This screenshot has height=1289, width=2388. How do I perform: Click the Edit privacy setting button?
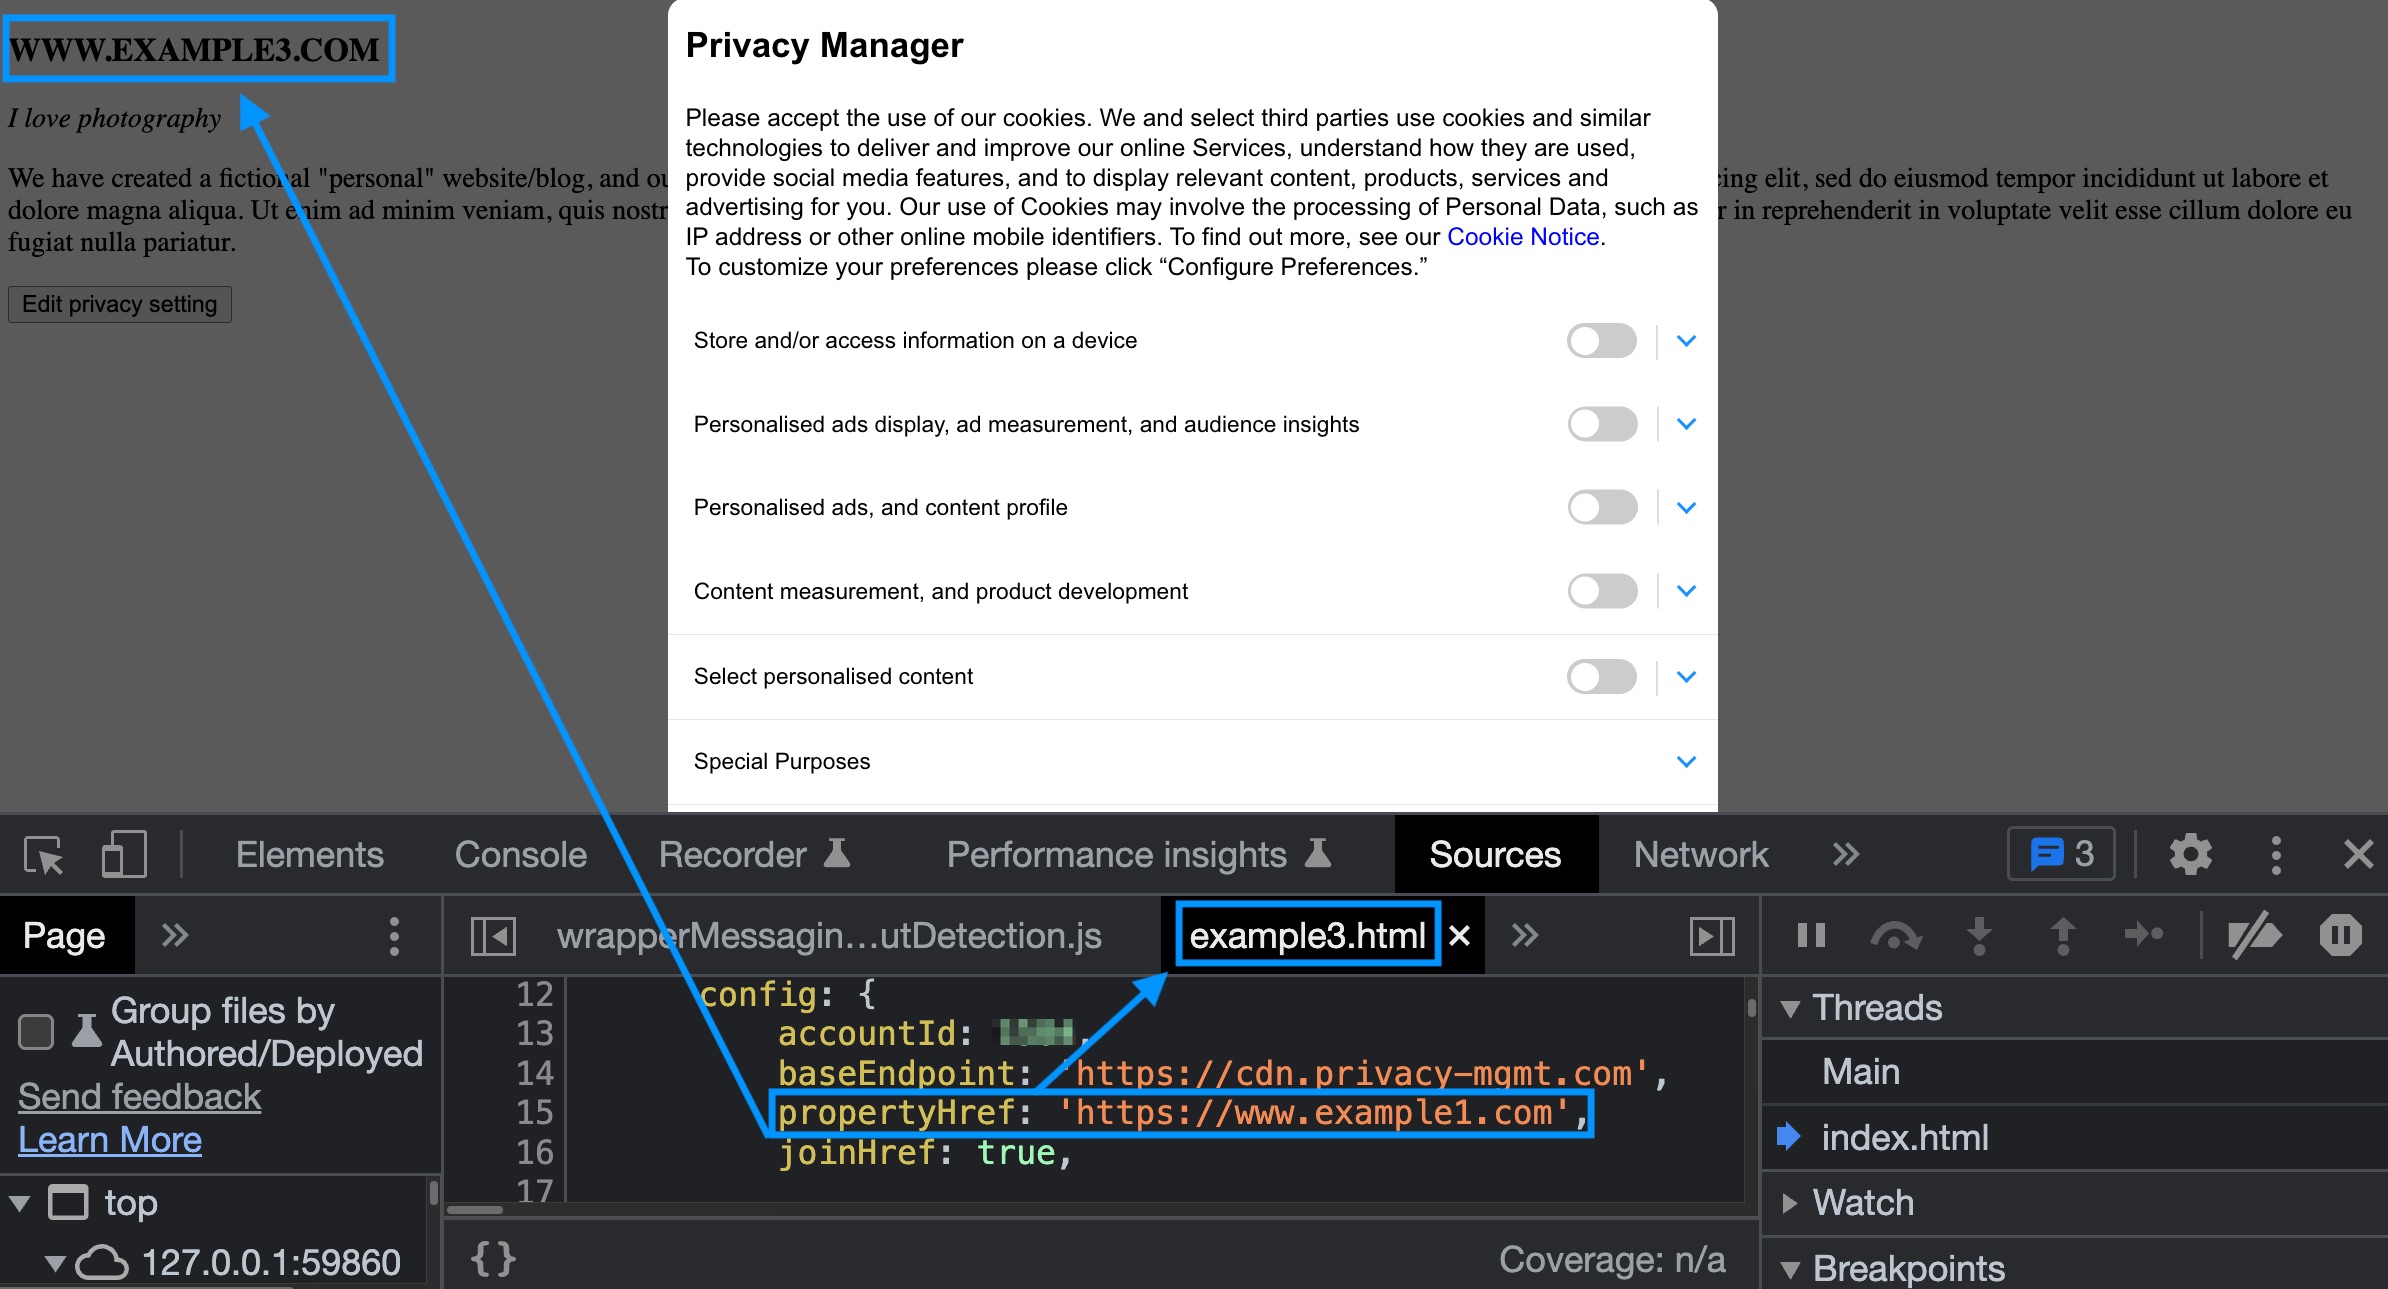point(120,304)
